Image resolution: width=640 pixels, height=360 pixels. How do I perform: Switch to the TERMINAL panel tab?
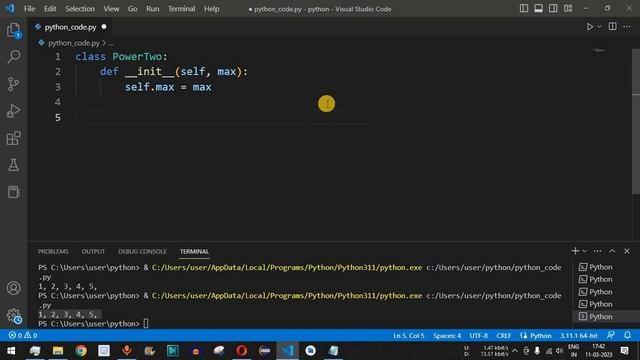(x=194, y=251)
